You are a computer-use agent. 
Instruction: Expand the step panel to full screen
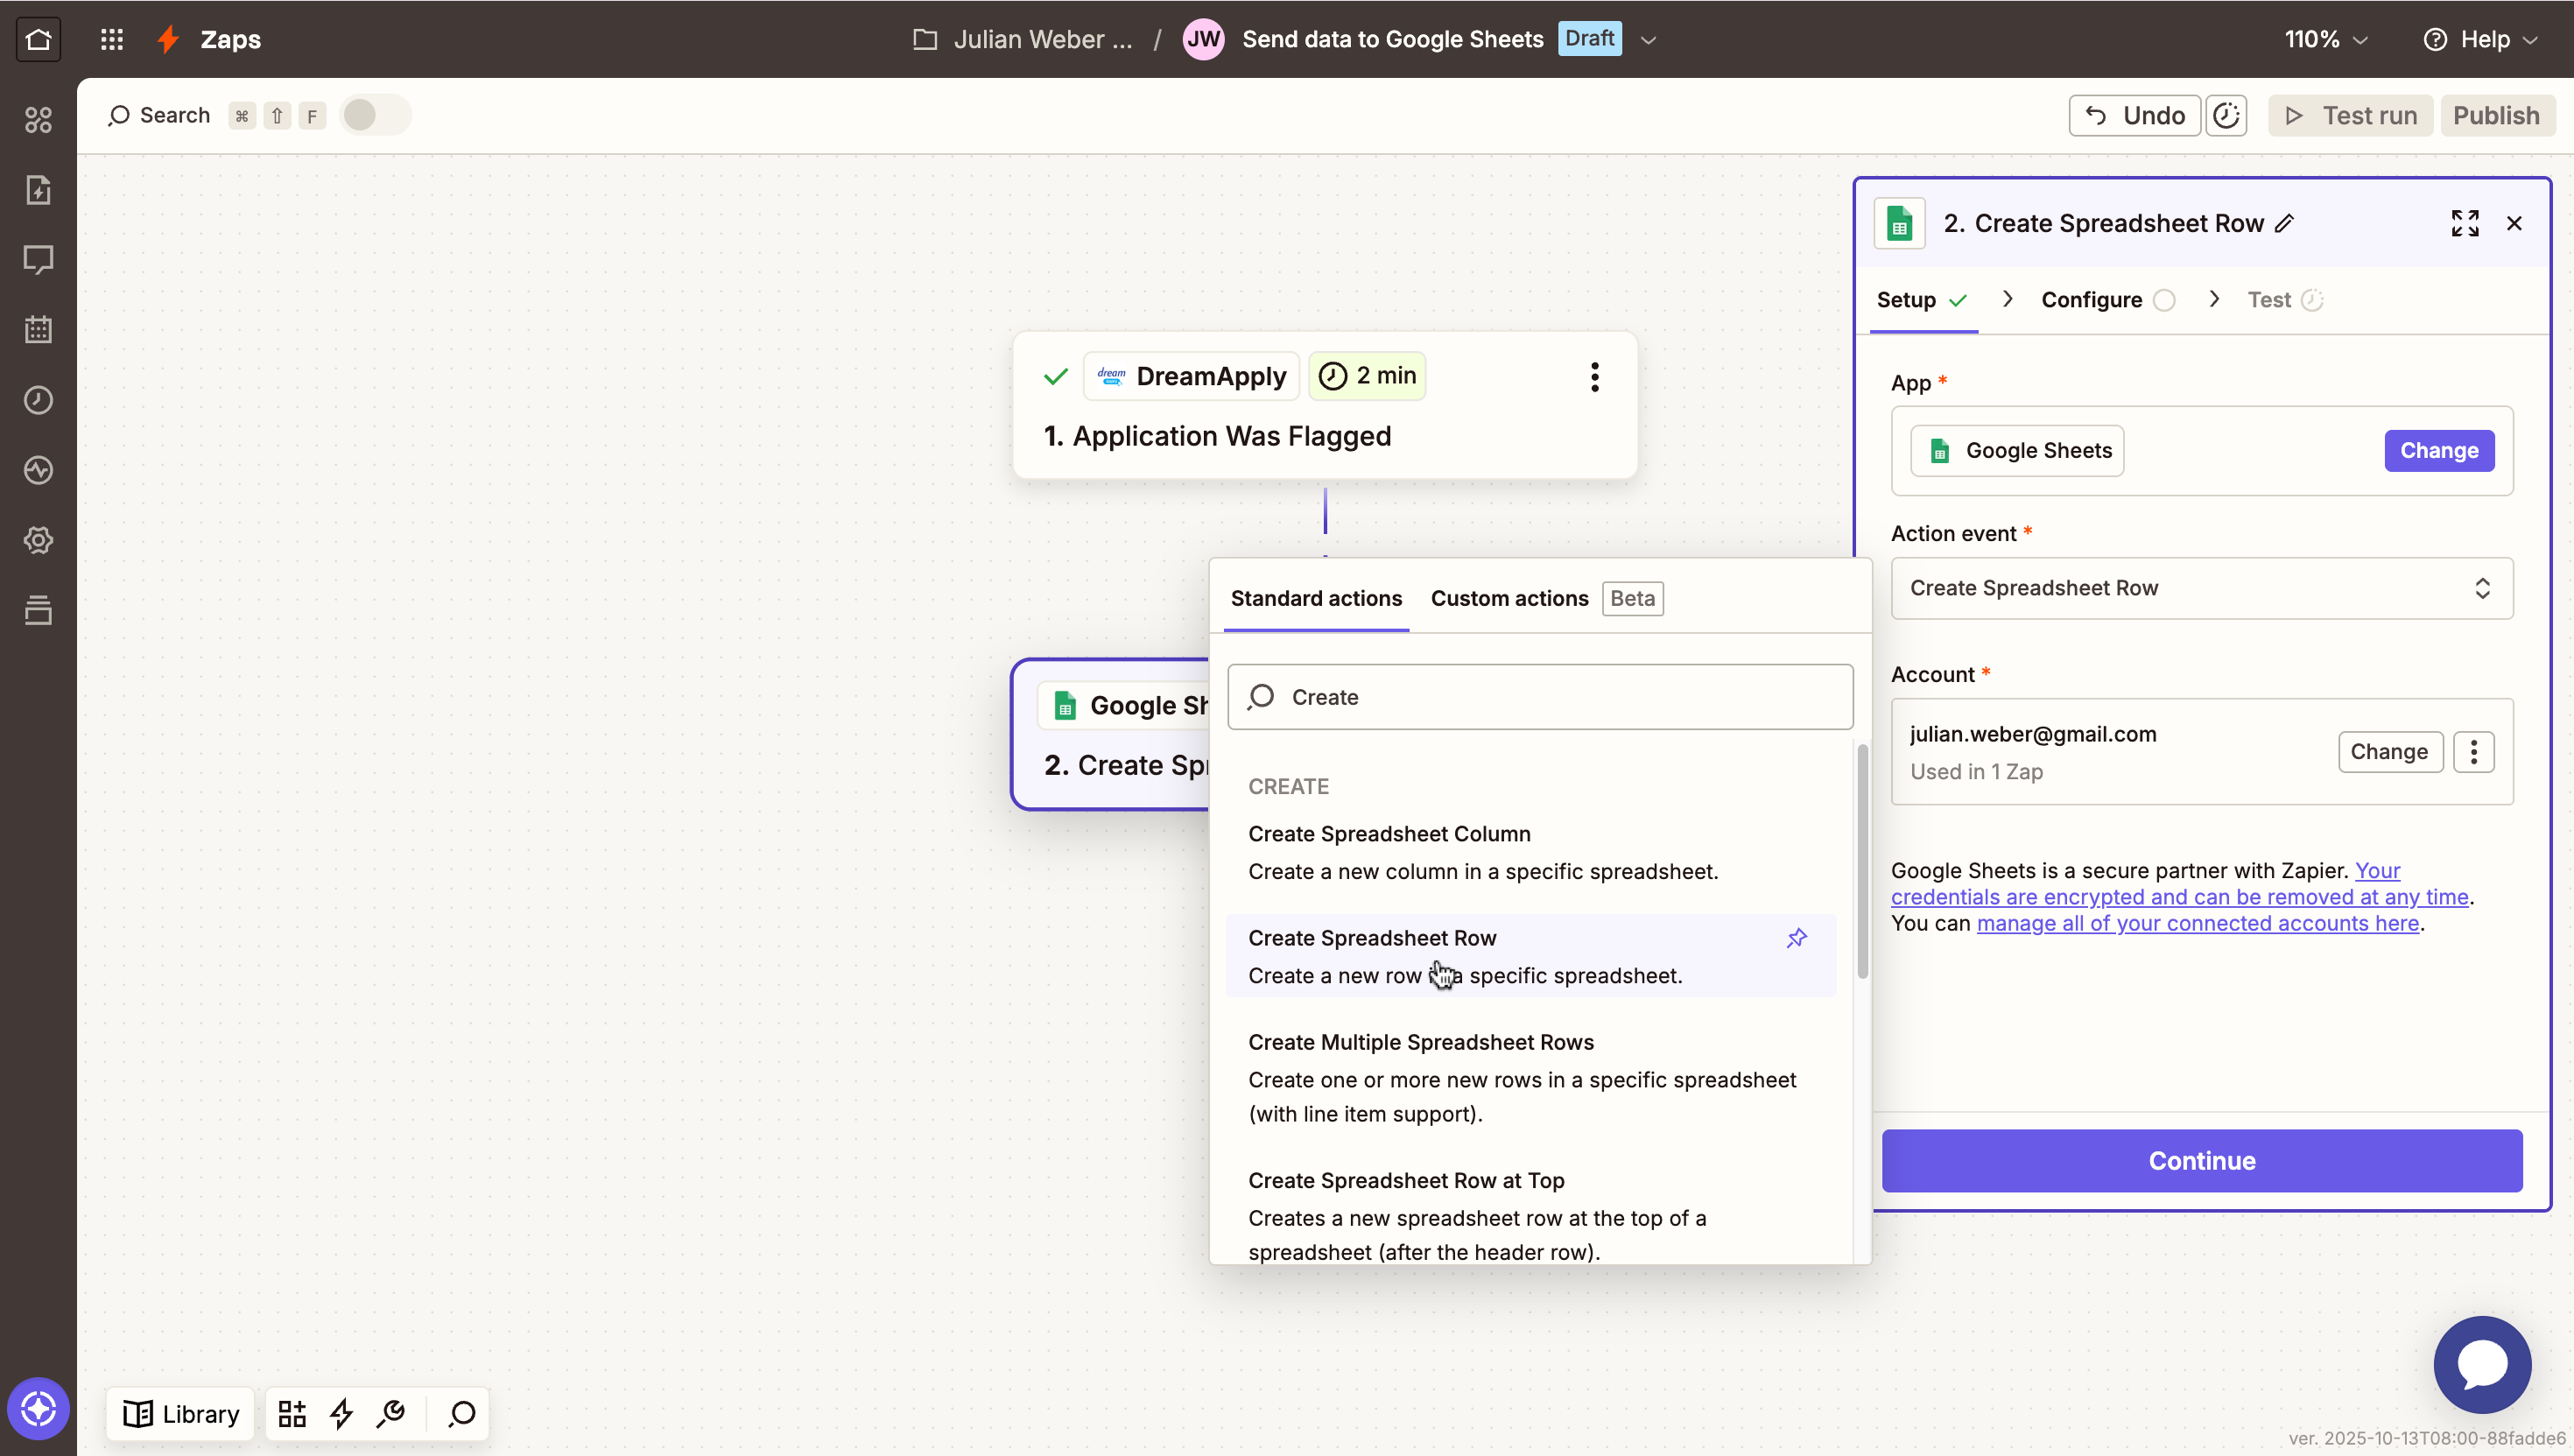click(x=2465, y=223)
